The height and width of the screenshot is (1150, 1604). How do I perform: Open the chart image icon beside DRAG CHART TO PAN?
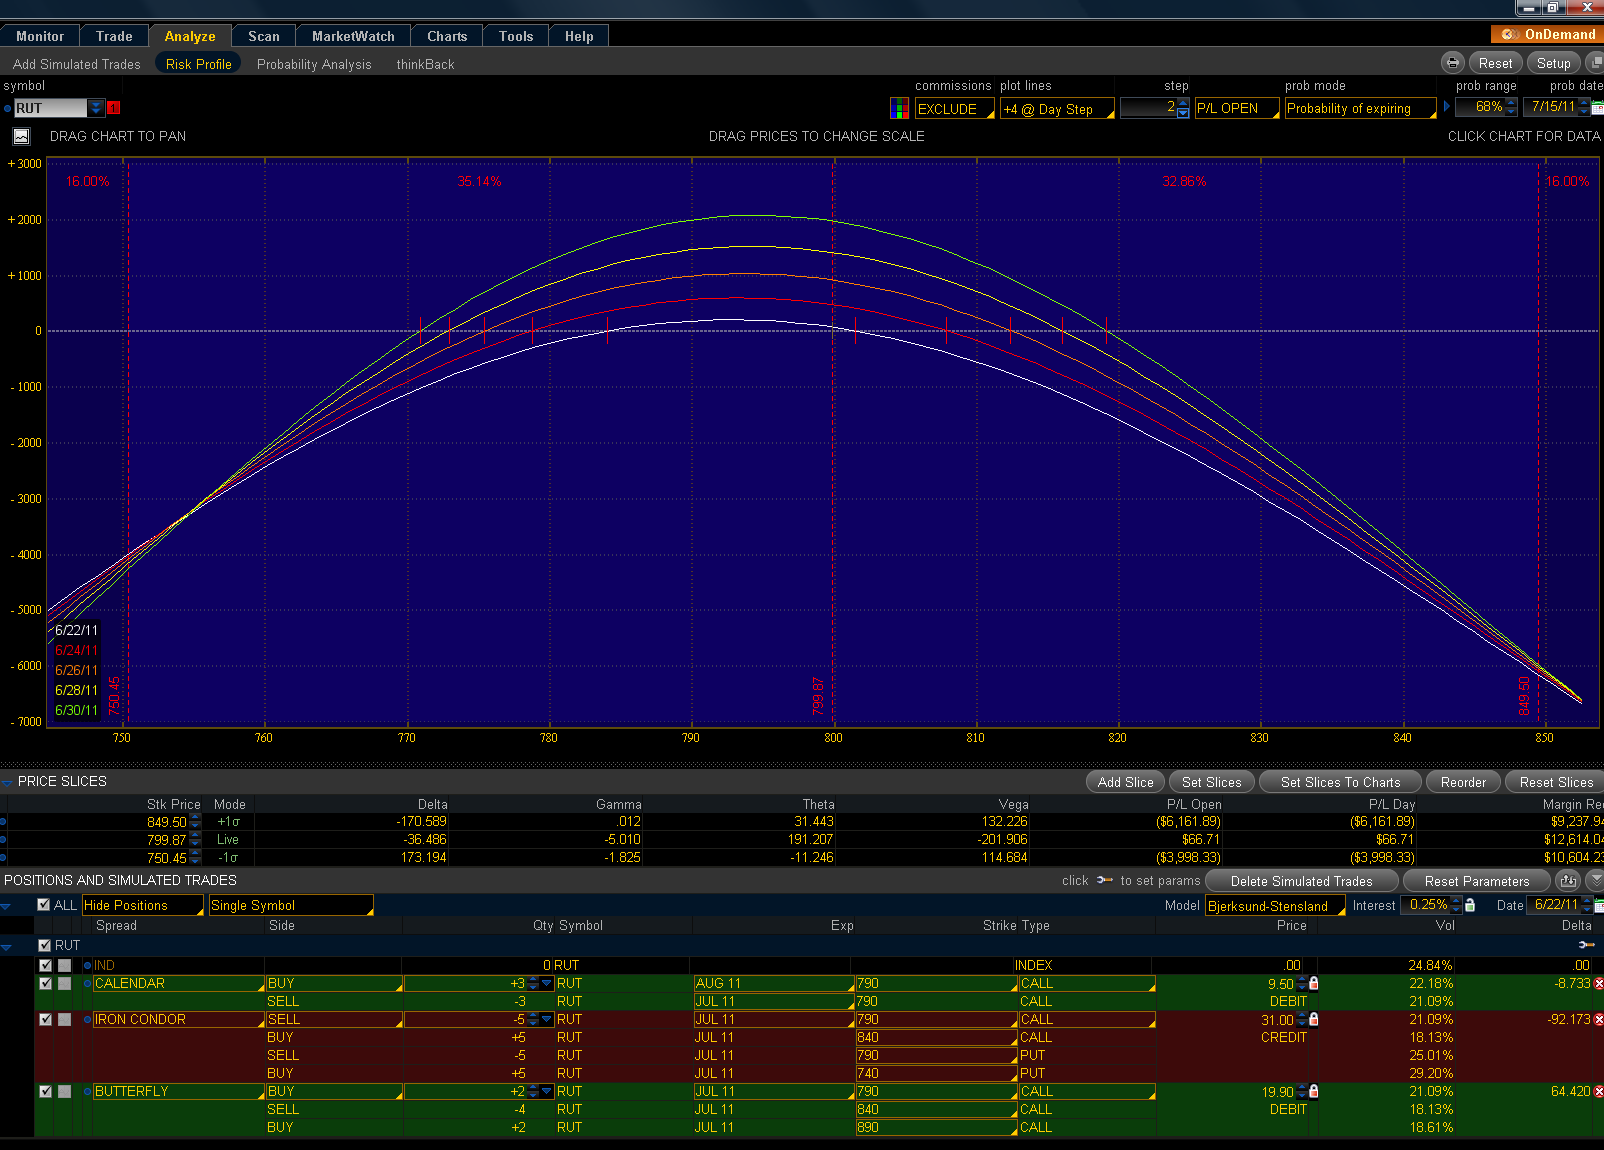tap(21, 136)
